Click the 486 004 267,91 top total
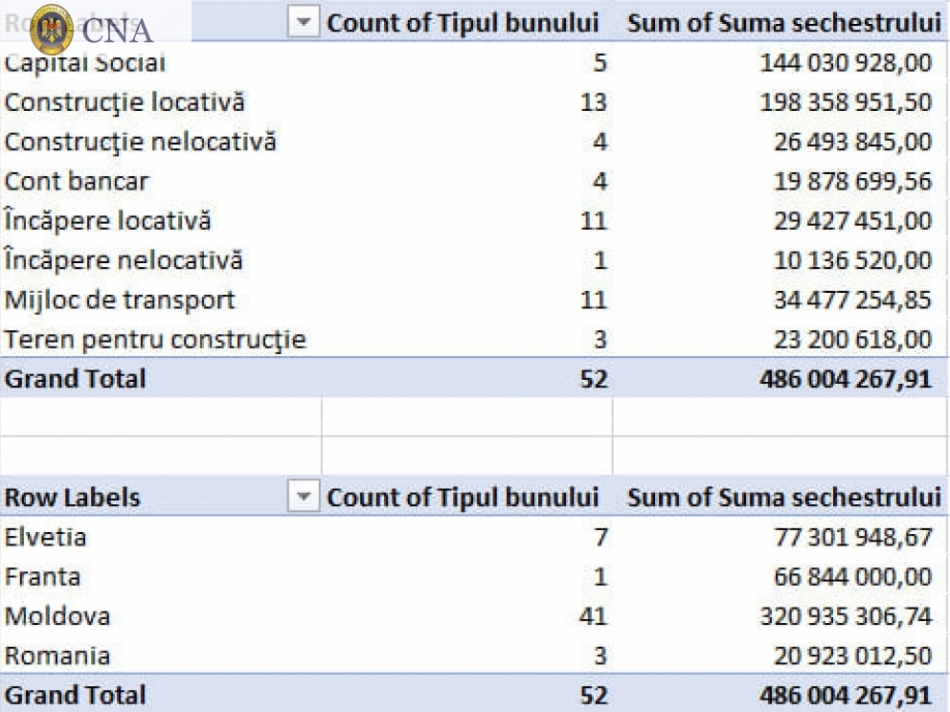The height and width of the screenshot is (712, 950). coord(845,379)
